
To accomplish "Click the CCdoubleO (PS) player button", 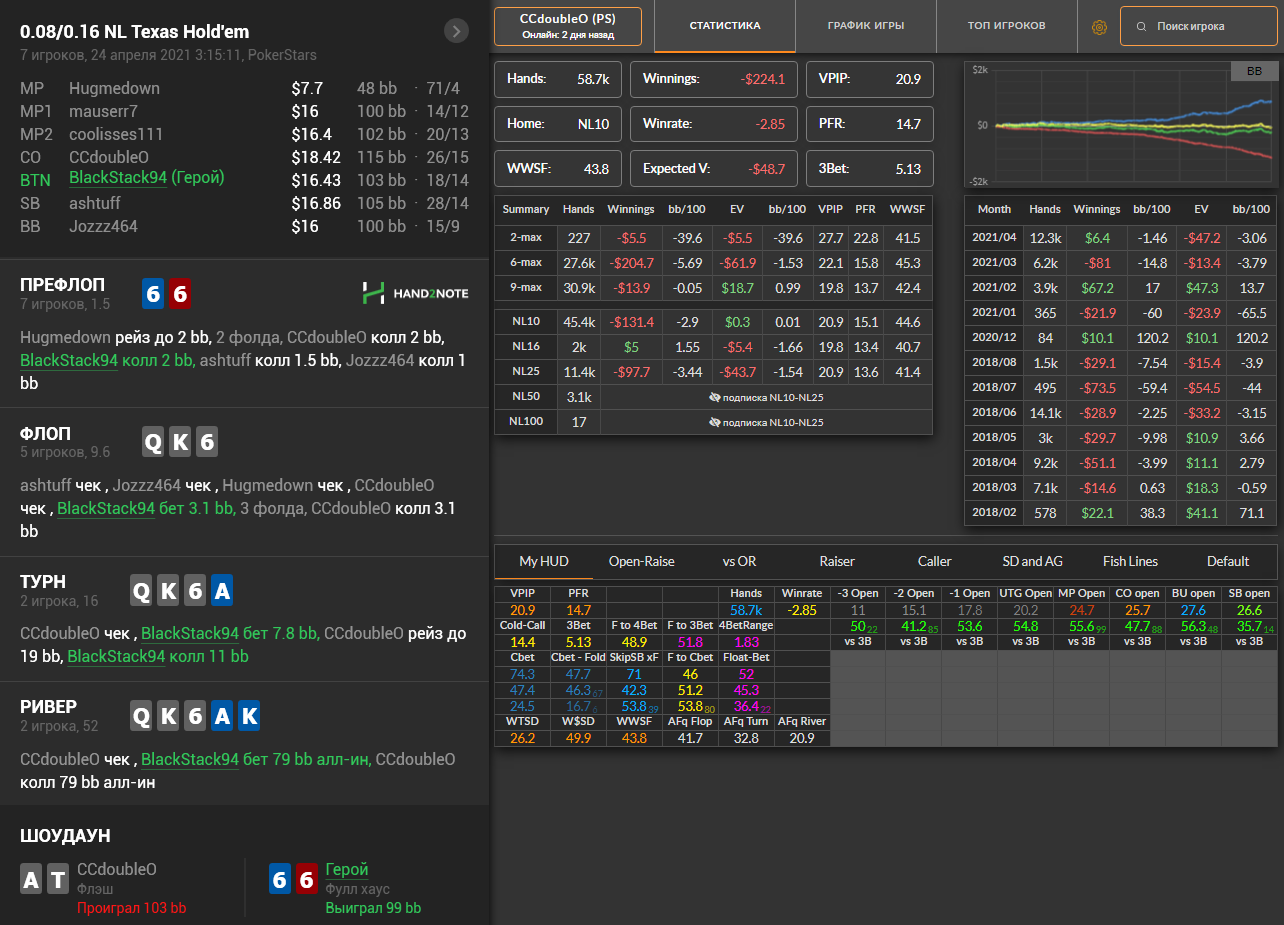I will tap(568, 27).
